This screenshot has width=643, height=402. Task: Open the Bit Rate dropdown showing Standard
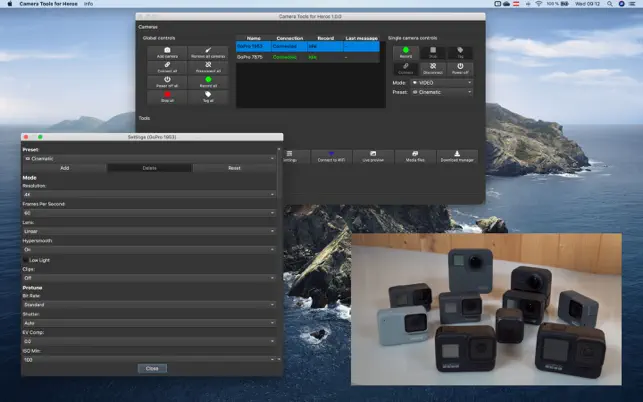coord(149,304)
